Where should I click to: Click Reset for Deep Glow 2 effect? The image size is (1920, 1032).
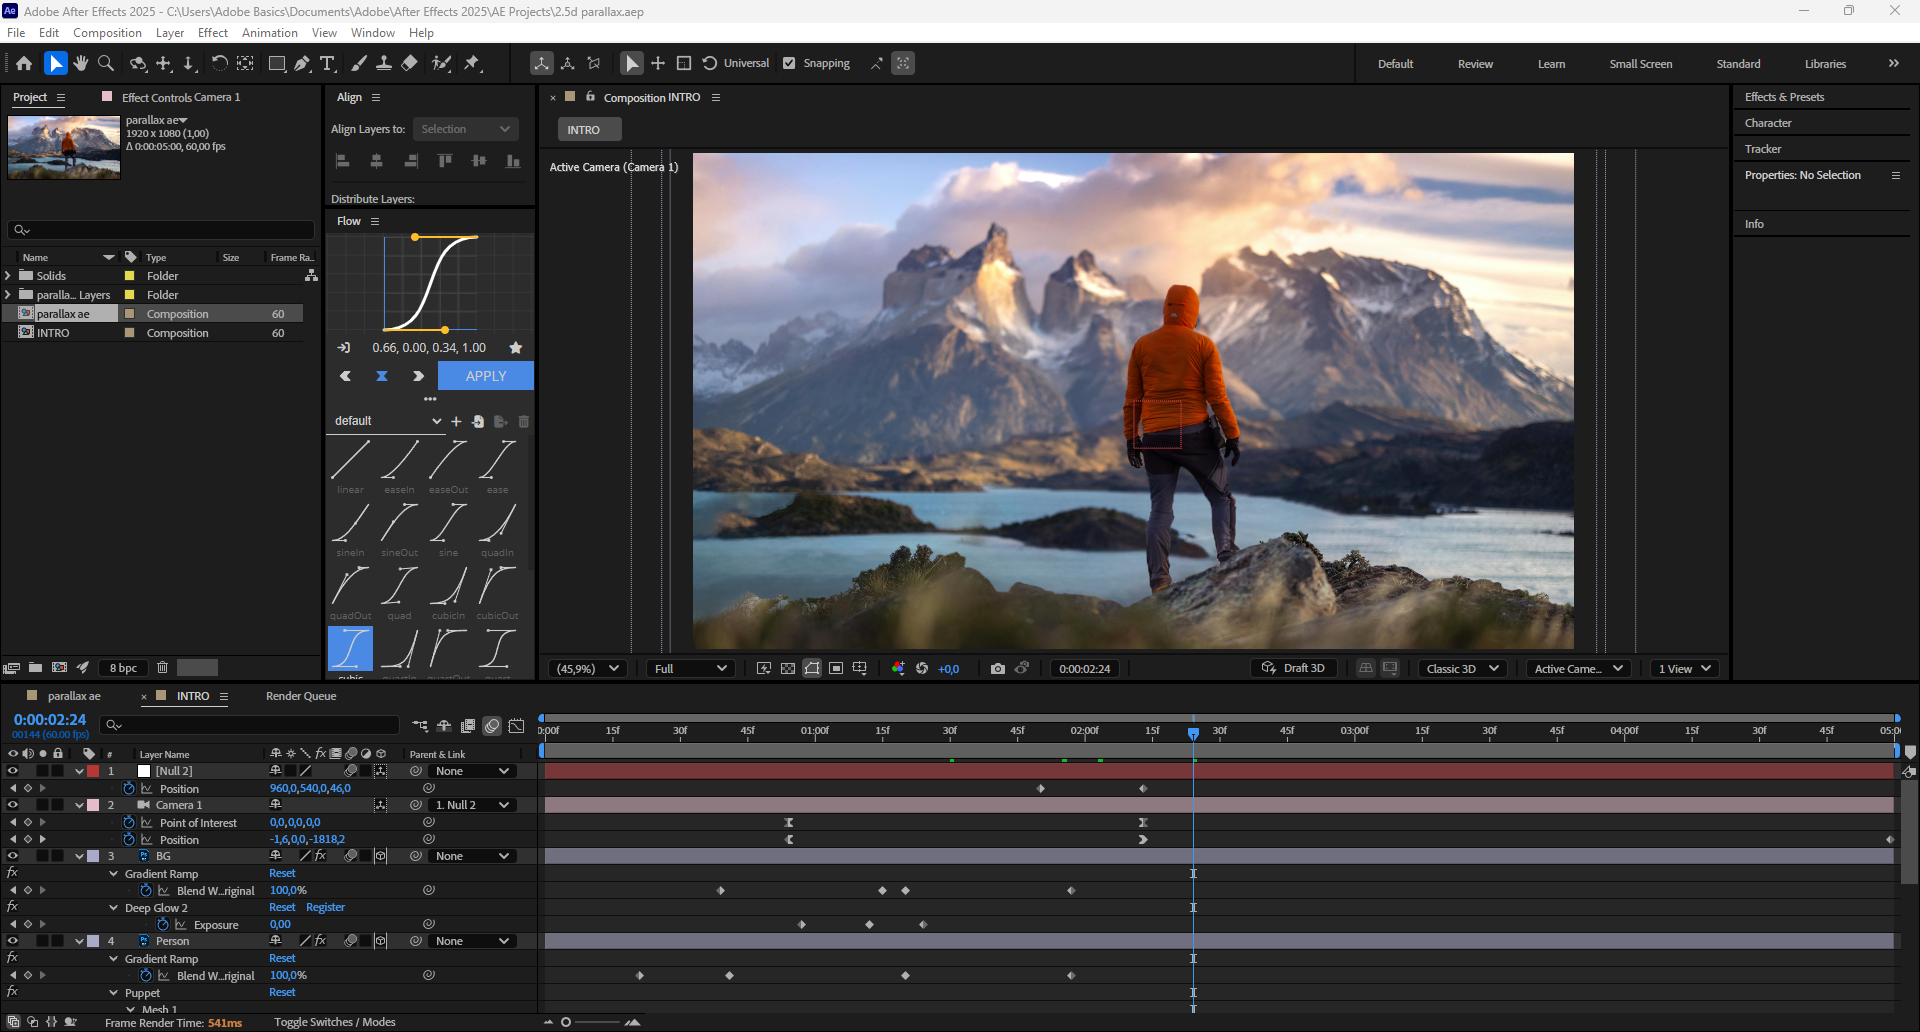click(282, 908)
